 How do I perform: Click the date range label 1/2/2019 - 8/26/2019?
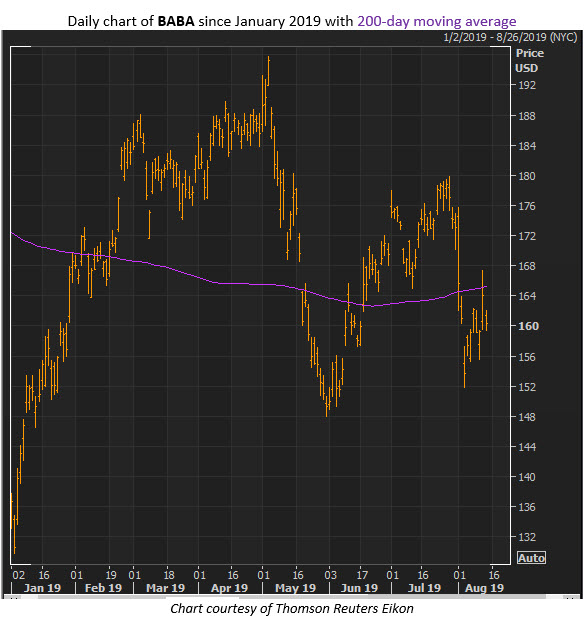[x=510, y=38]
